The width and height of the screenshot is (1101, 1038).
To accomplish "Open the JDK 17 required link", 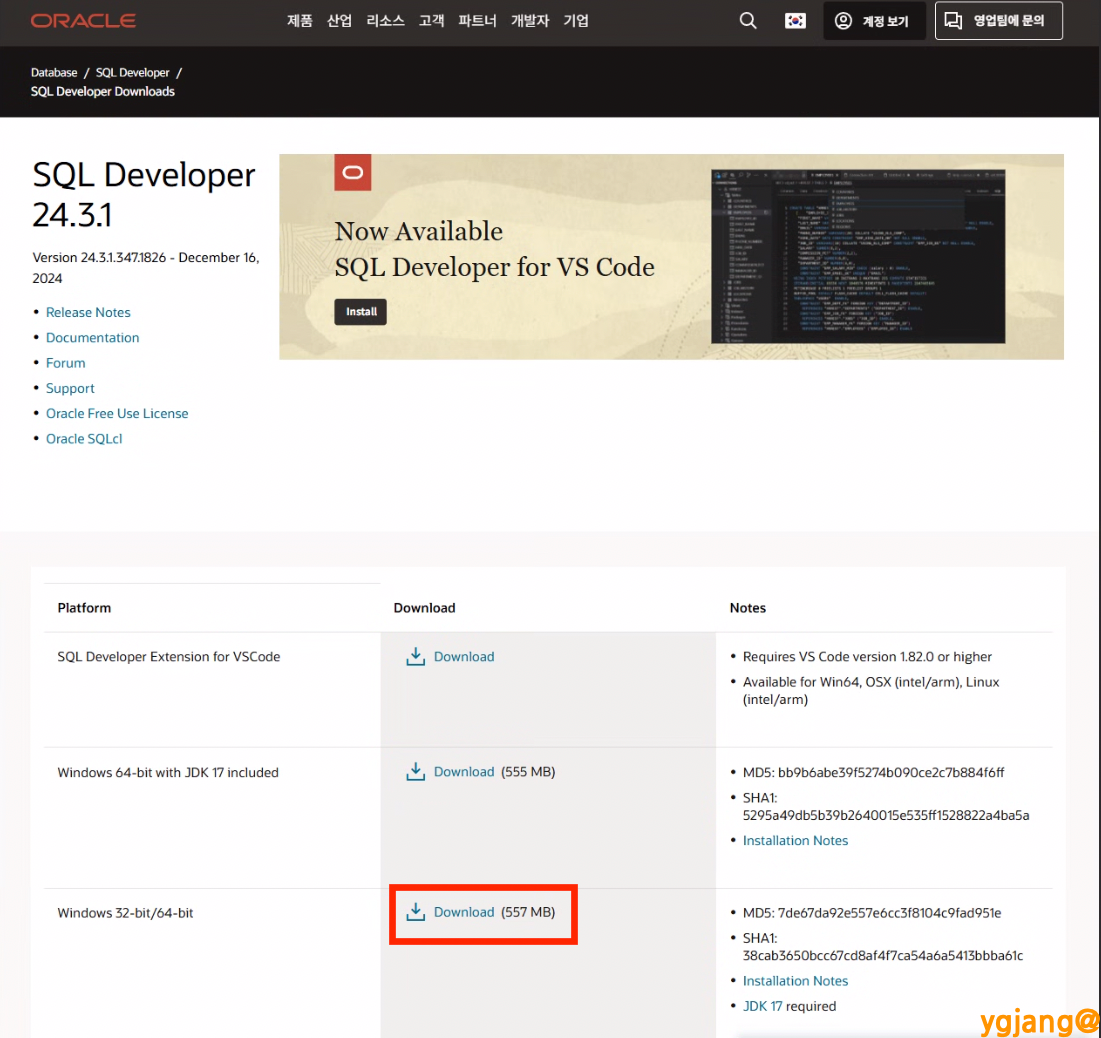I will [x=763, y=1006].
